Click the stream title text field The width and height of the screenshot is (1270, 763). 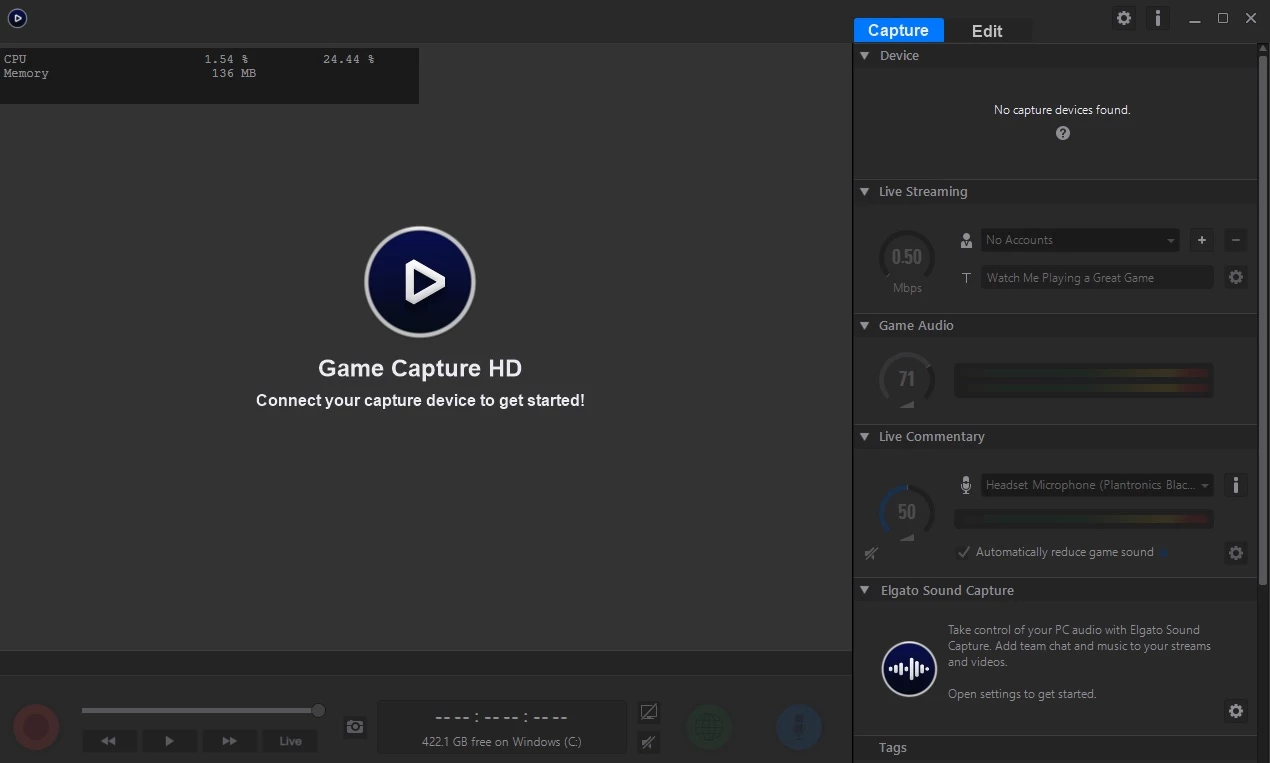pos(1097,278)
